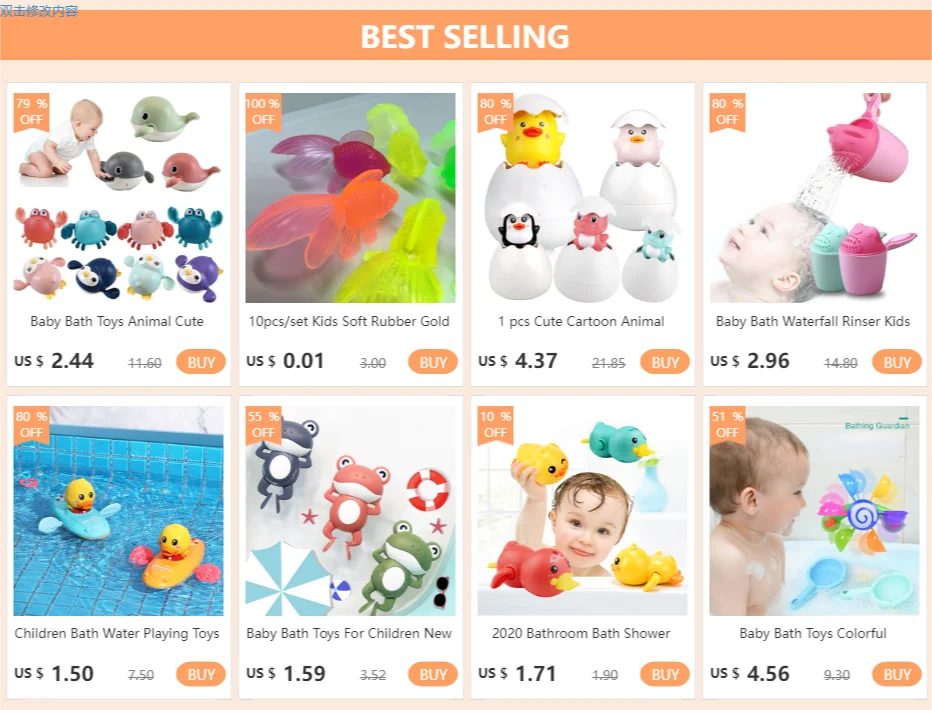Open the rubber goldfish product image

click(350, 198)
